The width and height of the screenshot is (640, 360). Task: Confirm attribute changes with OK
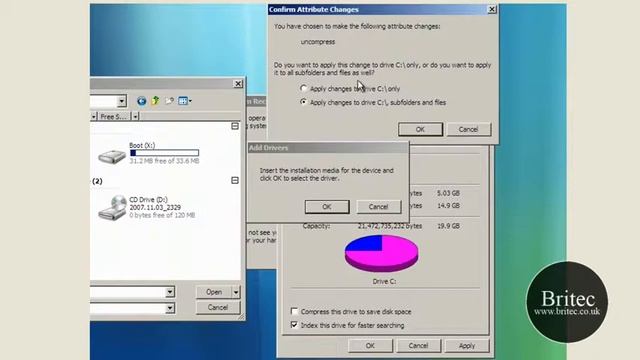click(x=420, y=129)
